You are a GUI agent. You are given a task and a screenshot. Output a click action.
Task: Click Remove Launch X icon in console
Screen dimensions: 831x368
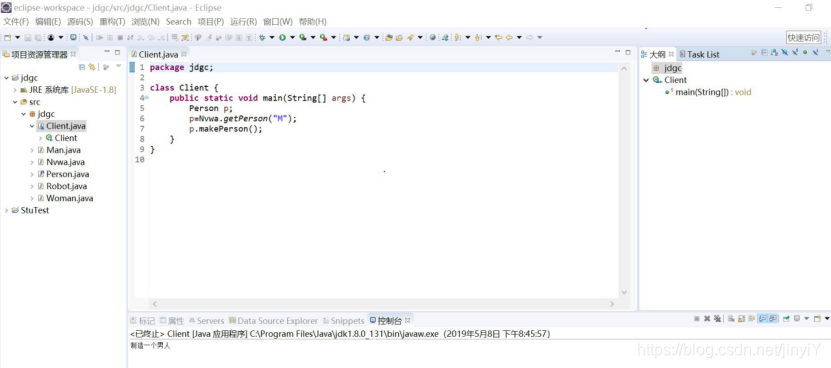[x=707, y=319]
